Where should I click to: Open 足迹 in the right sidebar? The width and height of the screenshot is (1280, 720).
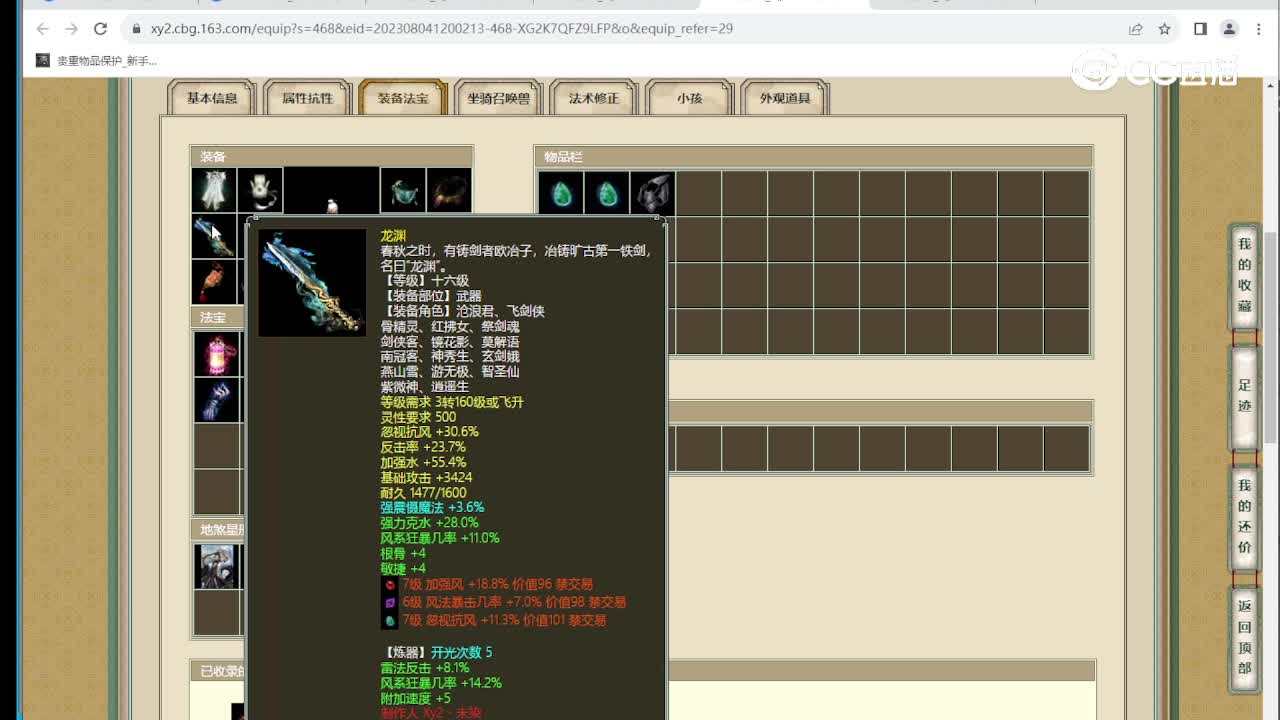point(1244,397)
